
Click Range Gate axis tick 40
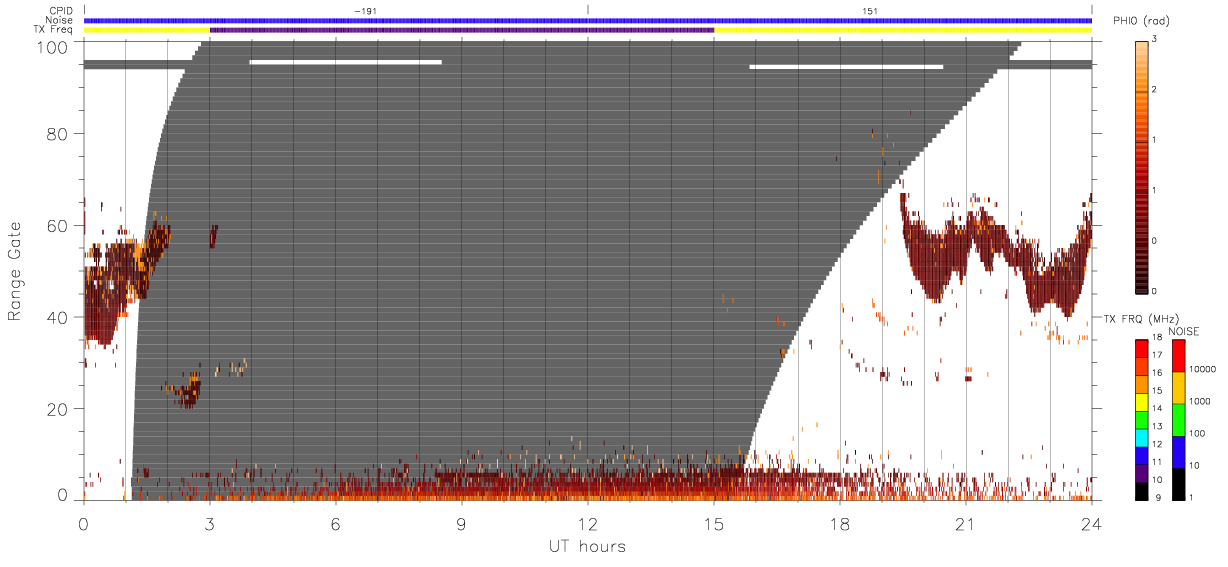click(x=57, y=317)
